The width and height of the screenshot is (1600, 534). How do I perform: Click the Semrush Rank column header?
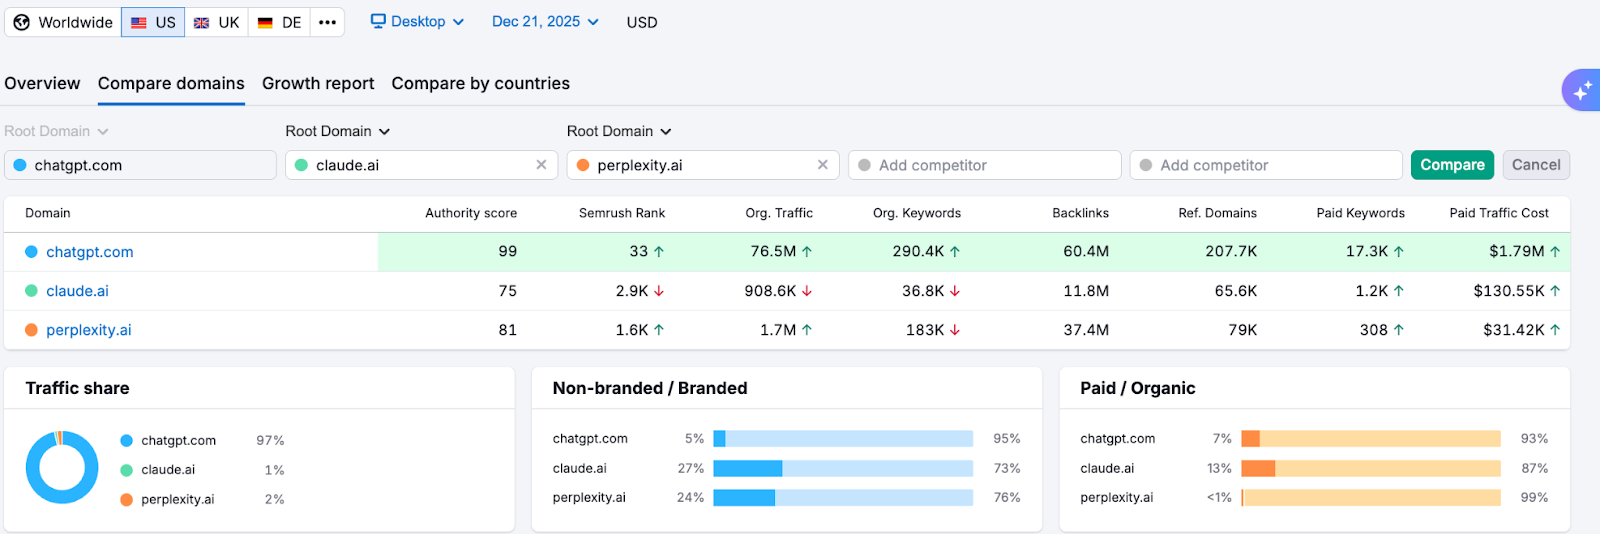(622, 213)
